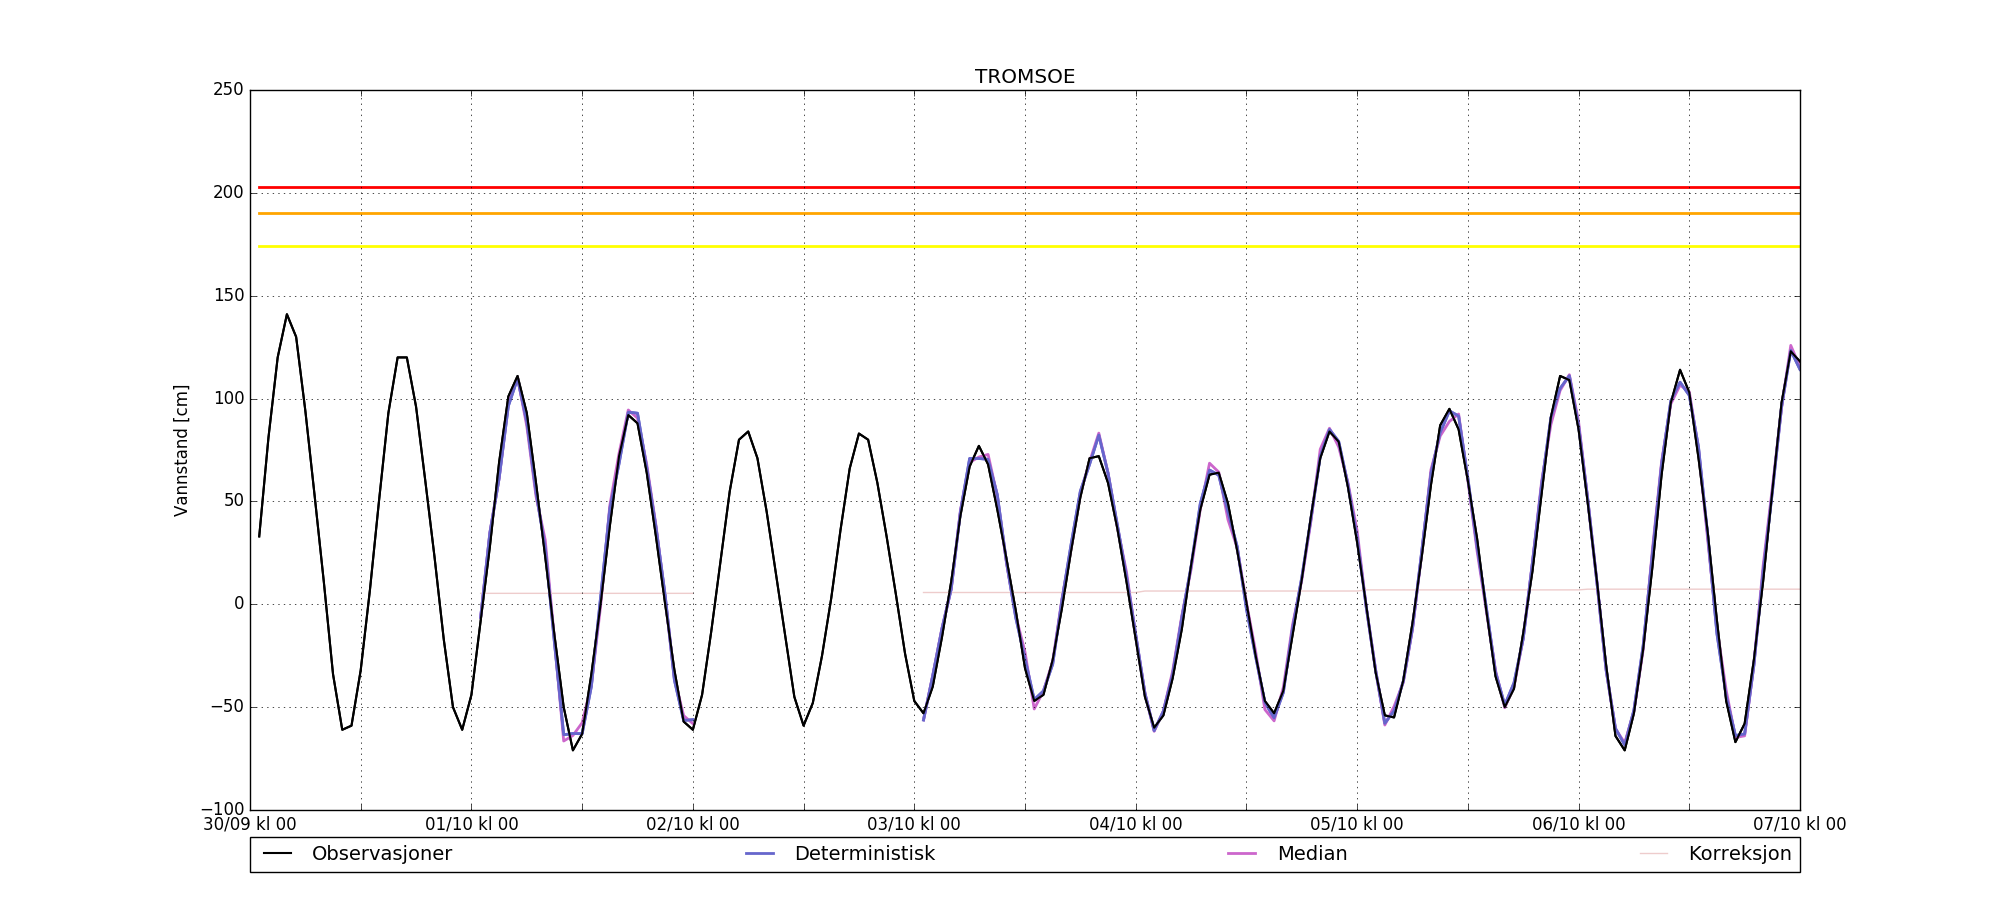Screen dimensions: 2000x900
Task: Click the TROMSOE chart title
Action: point(1025,77)
